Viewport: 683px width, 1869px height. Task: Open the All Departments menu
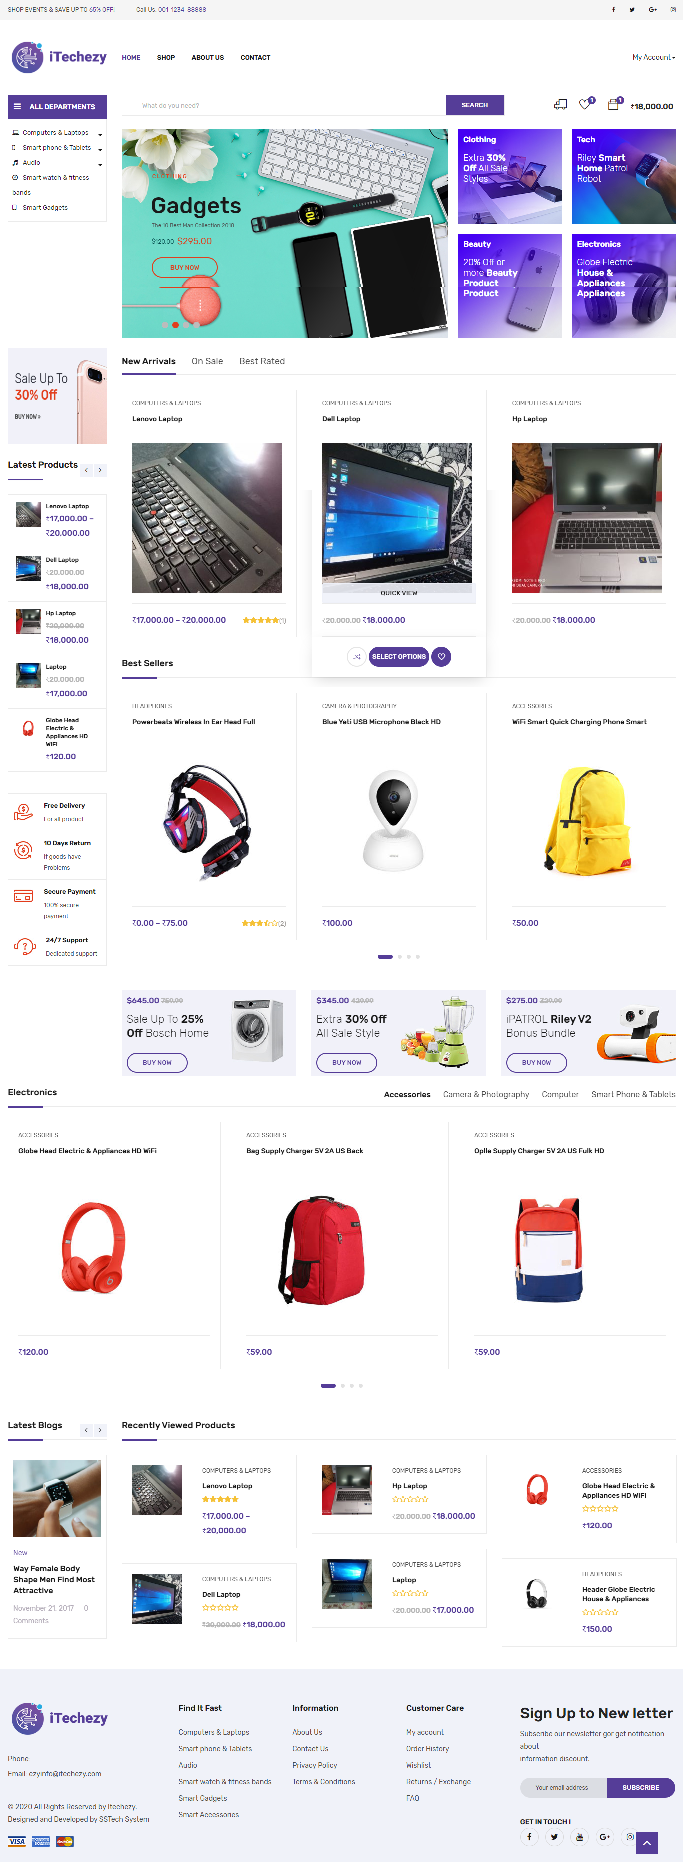57,106
